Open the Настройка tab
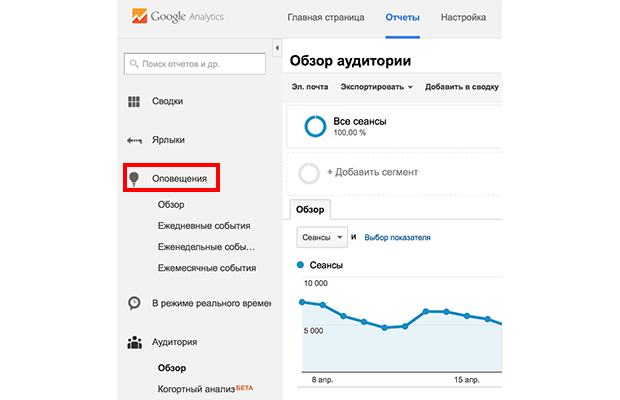 tap(463, 18)
